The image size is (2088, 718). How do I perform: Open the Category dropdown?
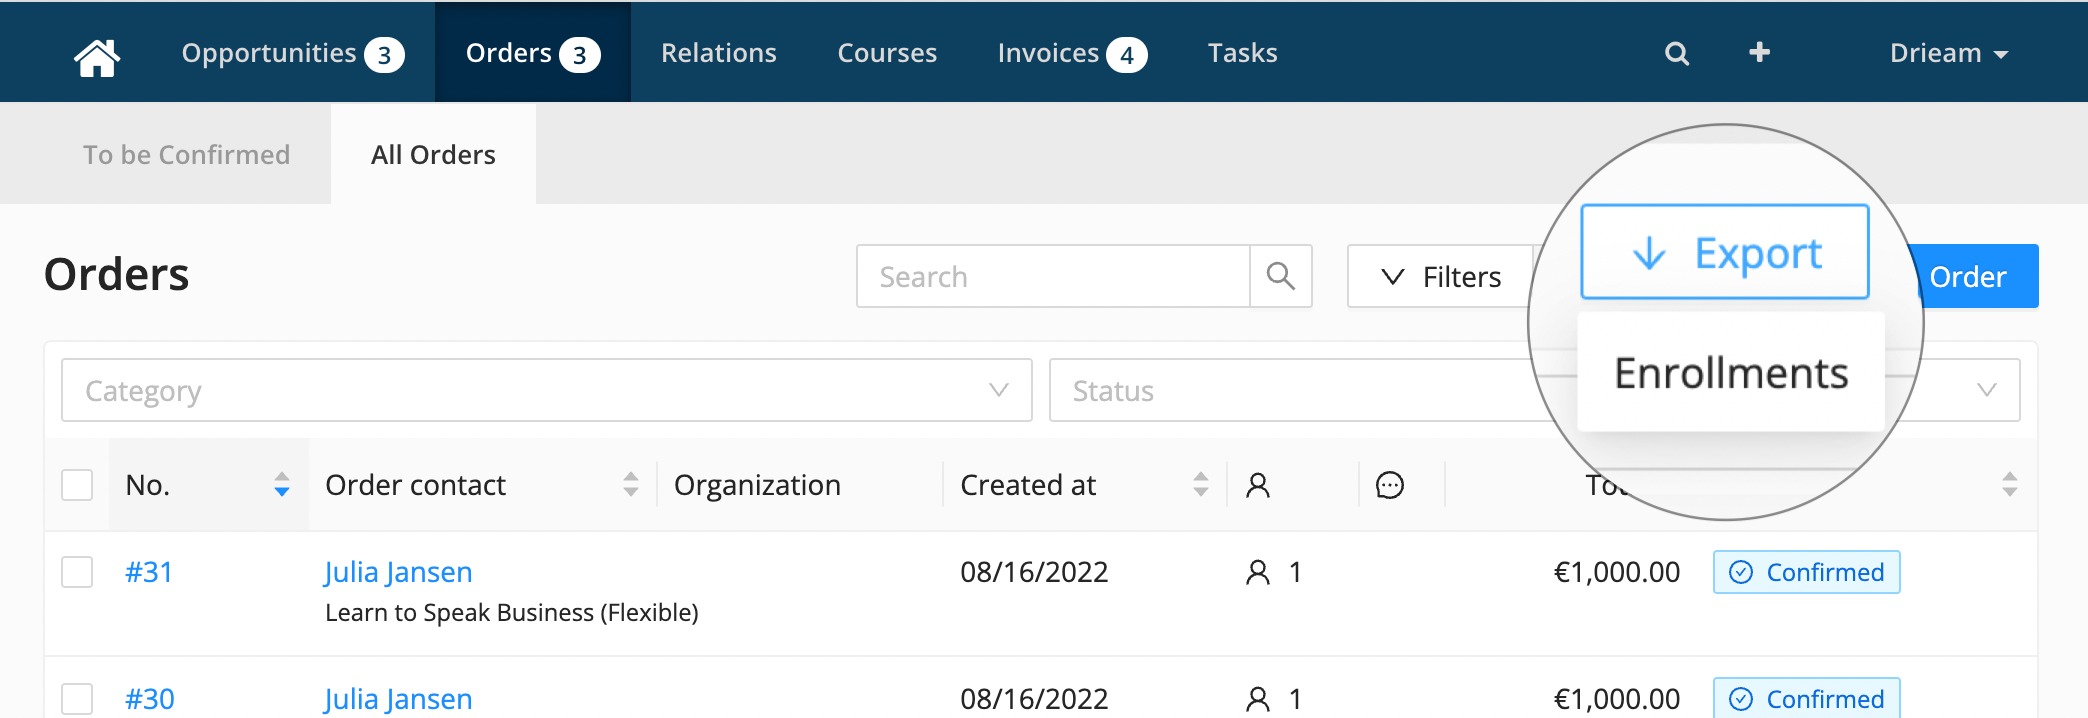coord(546,391)
